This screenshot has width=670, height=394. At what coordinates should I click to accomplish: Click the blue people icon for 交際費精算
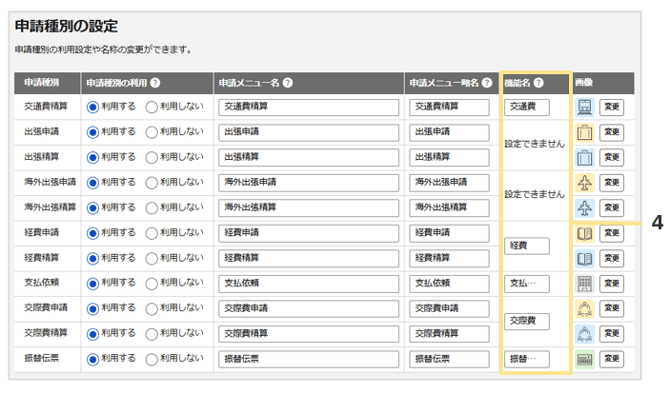click(584, 334)
